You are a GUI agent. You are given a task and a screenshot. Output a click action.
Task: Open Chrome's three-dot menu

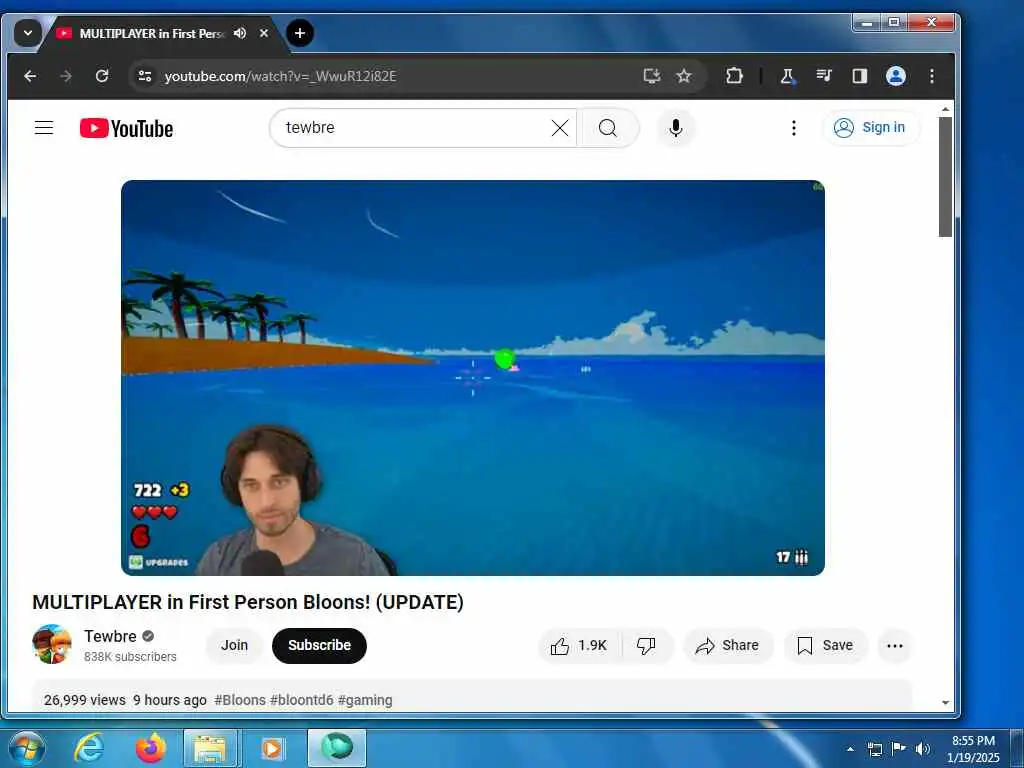point(932,76)
